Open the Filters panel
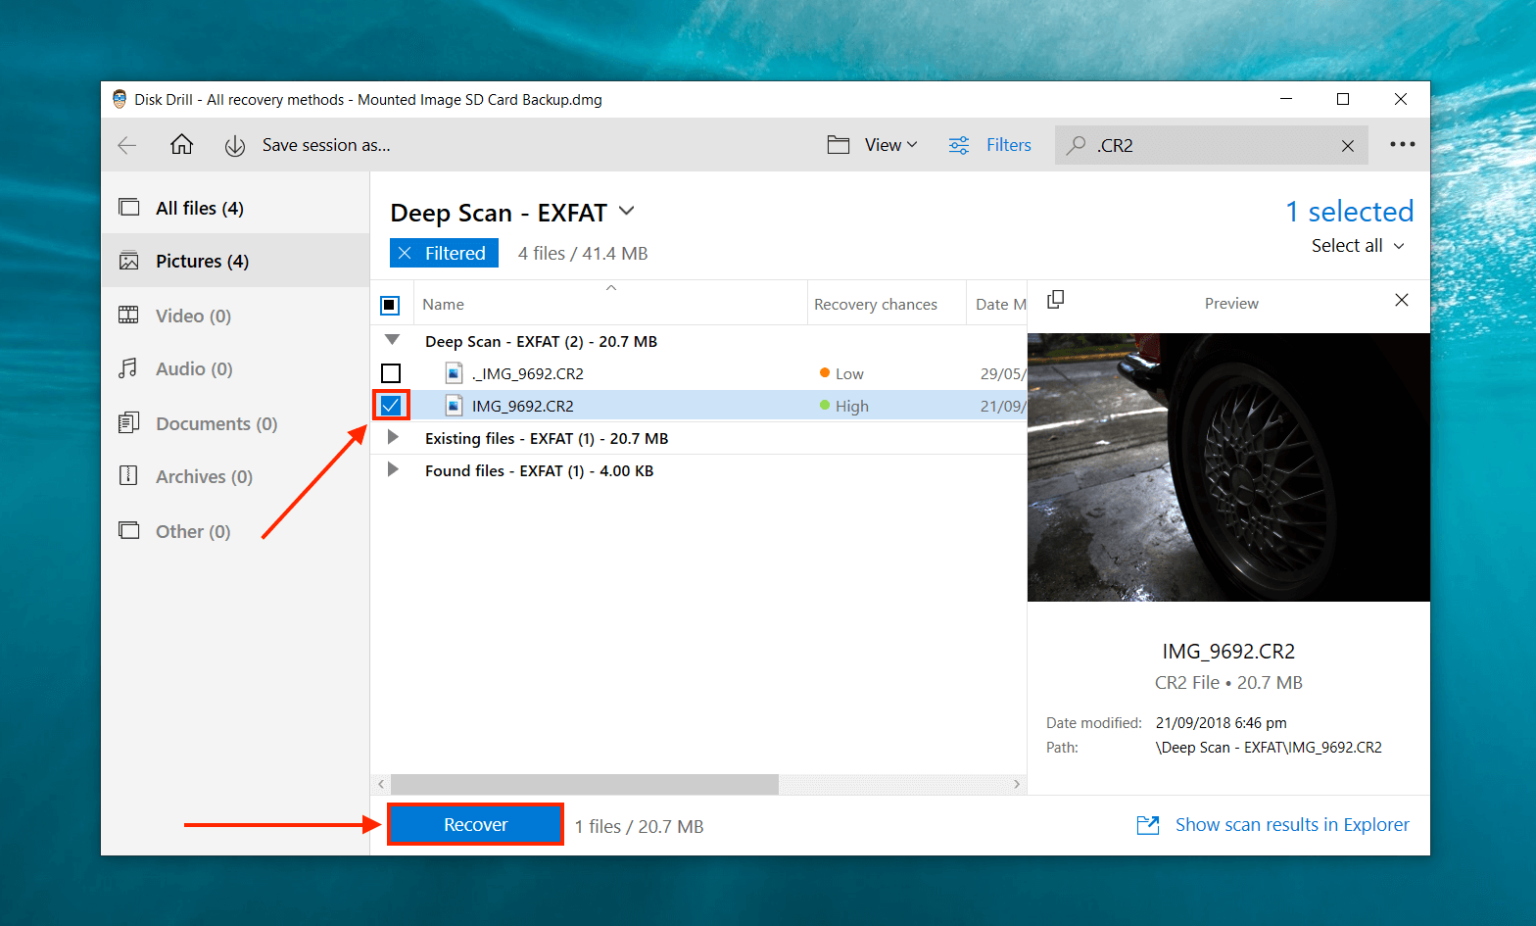The height and width of the screenshot is (926, 1536). [x=989, y=144]
